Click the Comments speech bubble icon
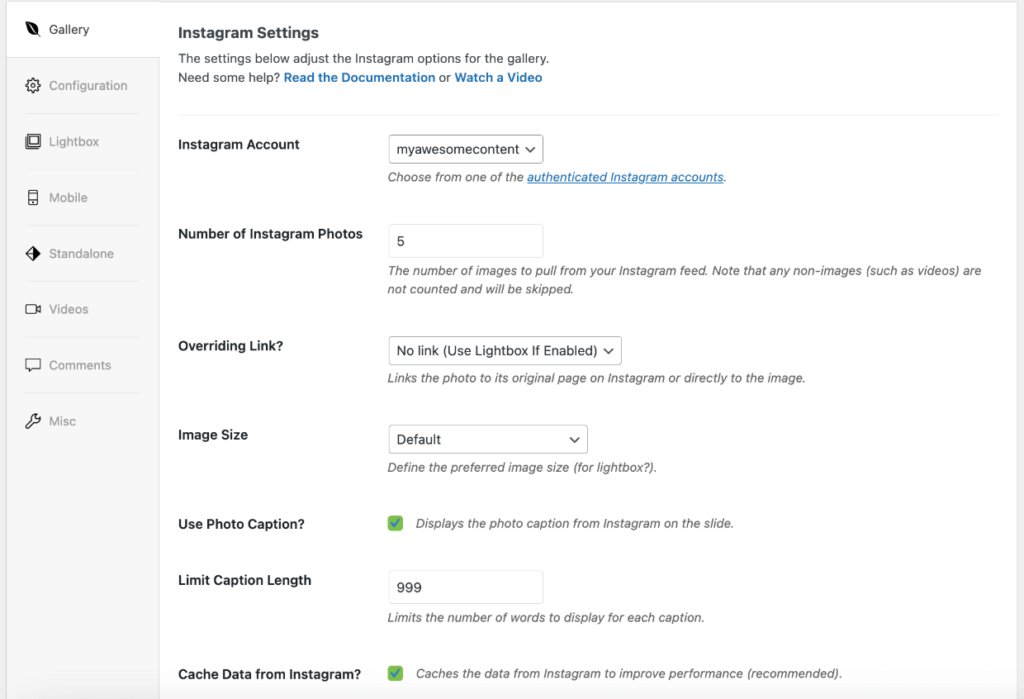The height and width of the screenshot is (699, 1024). tap(33, 365)
